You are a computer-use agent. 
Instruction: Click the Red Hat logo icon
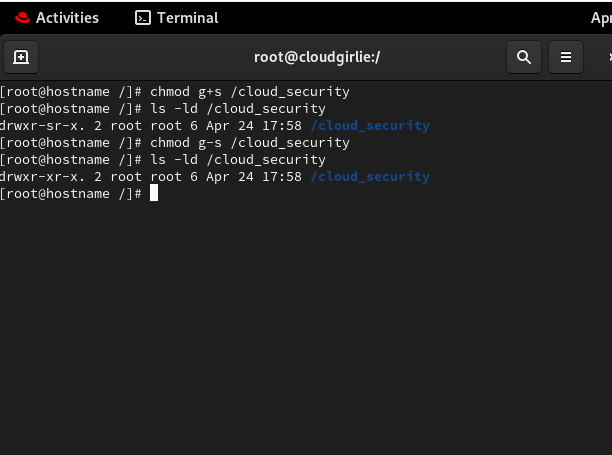pos(22,18)
